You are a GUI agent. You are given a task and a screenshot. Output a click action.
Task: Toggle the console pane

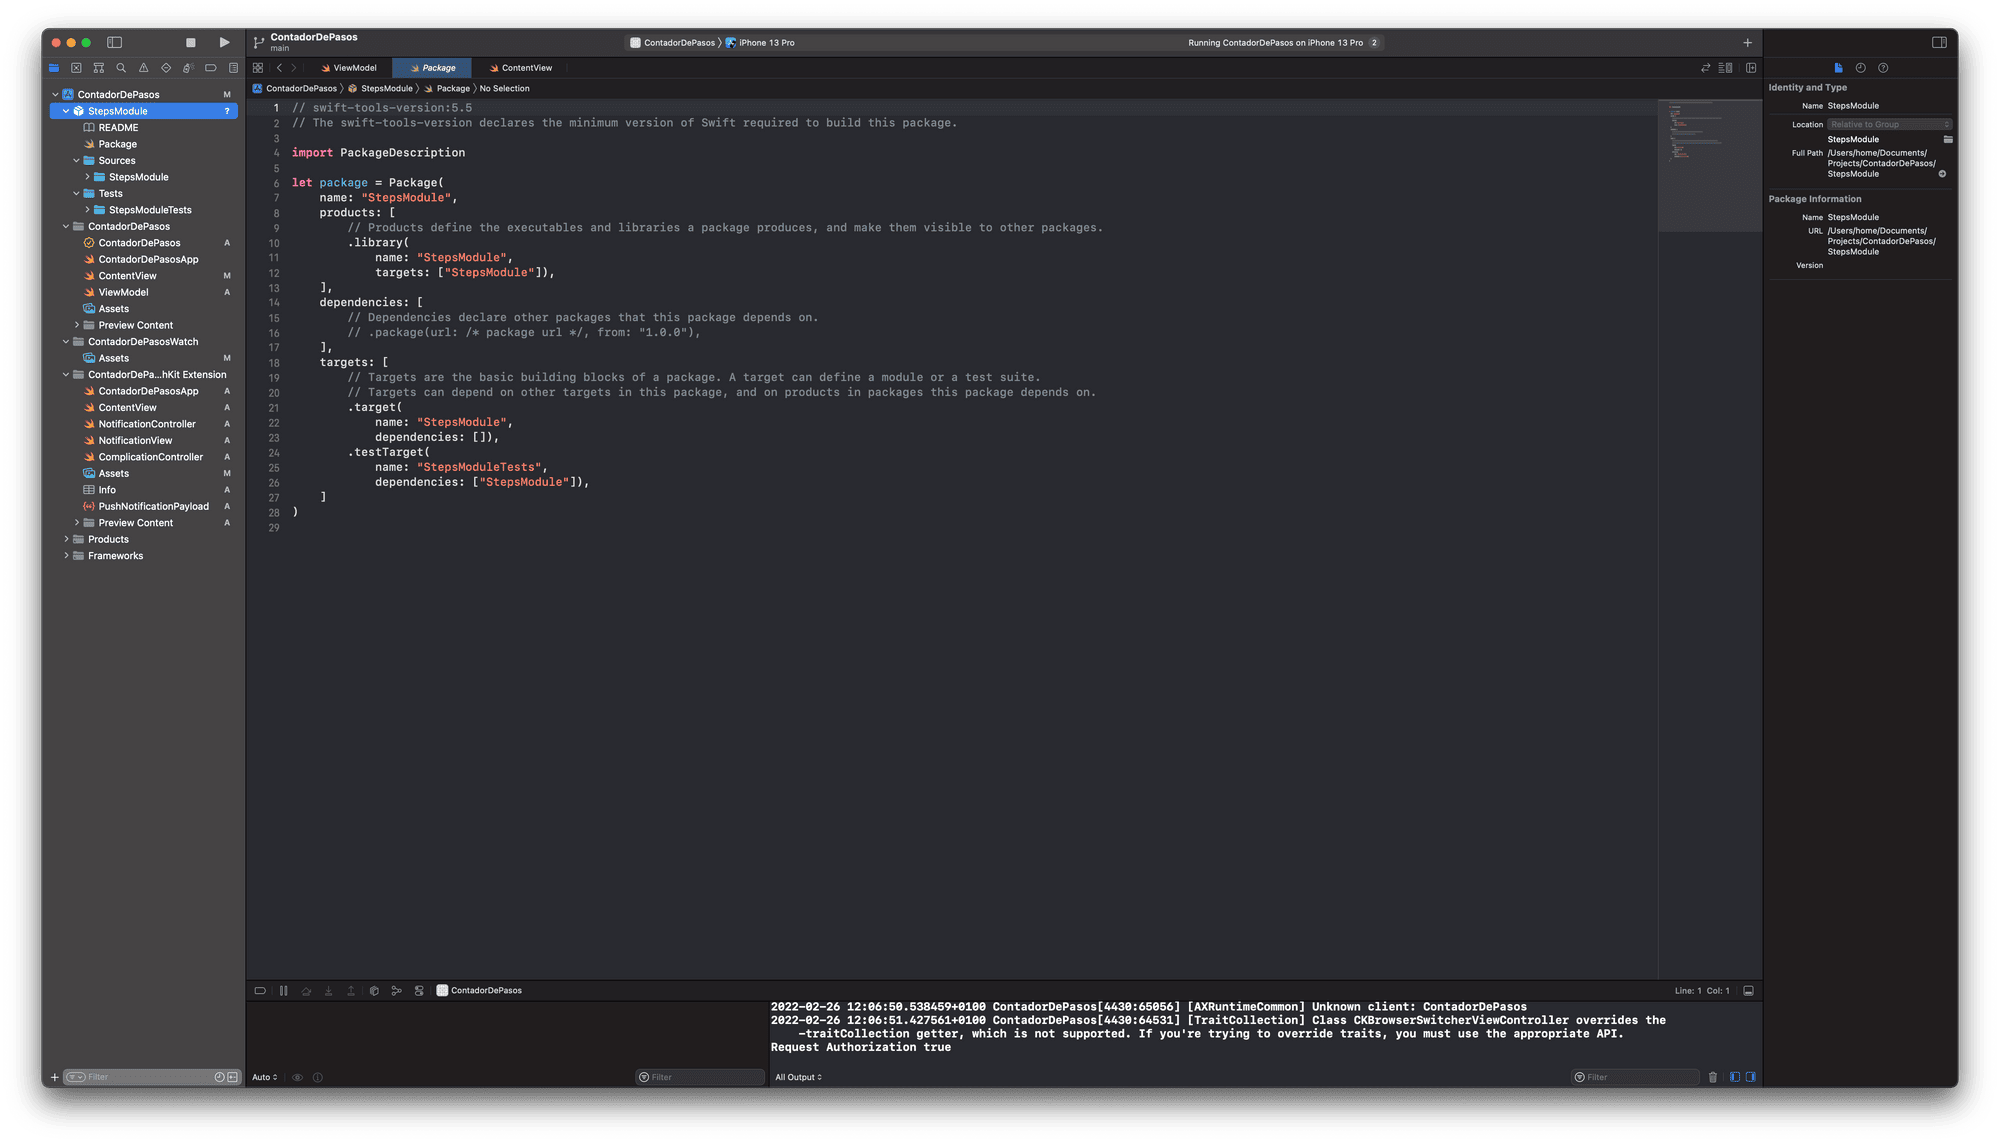[1750, 1077]
